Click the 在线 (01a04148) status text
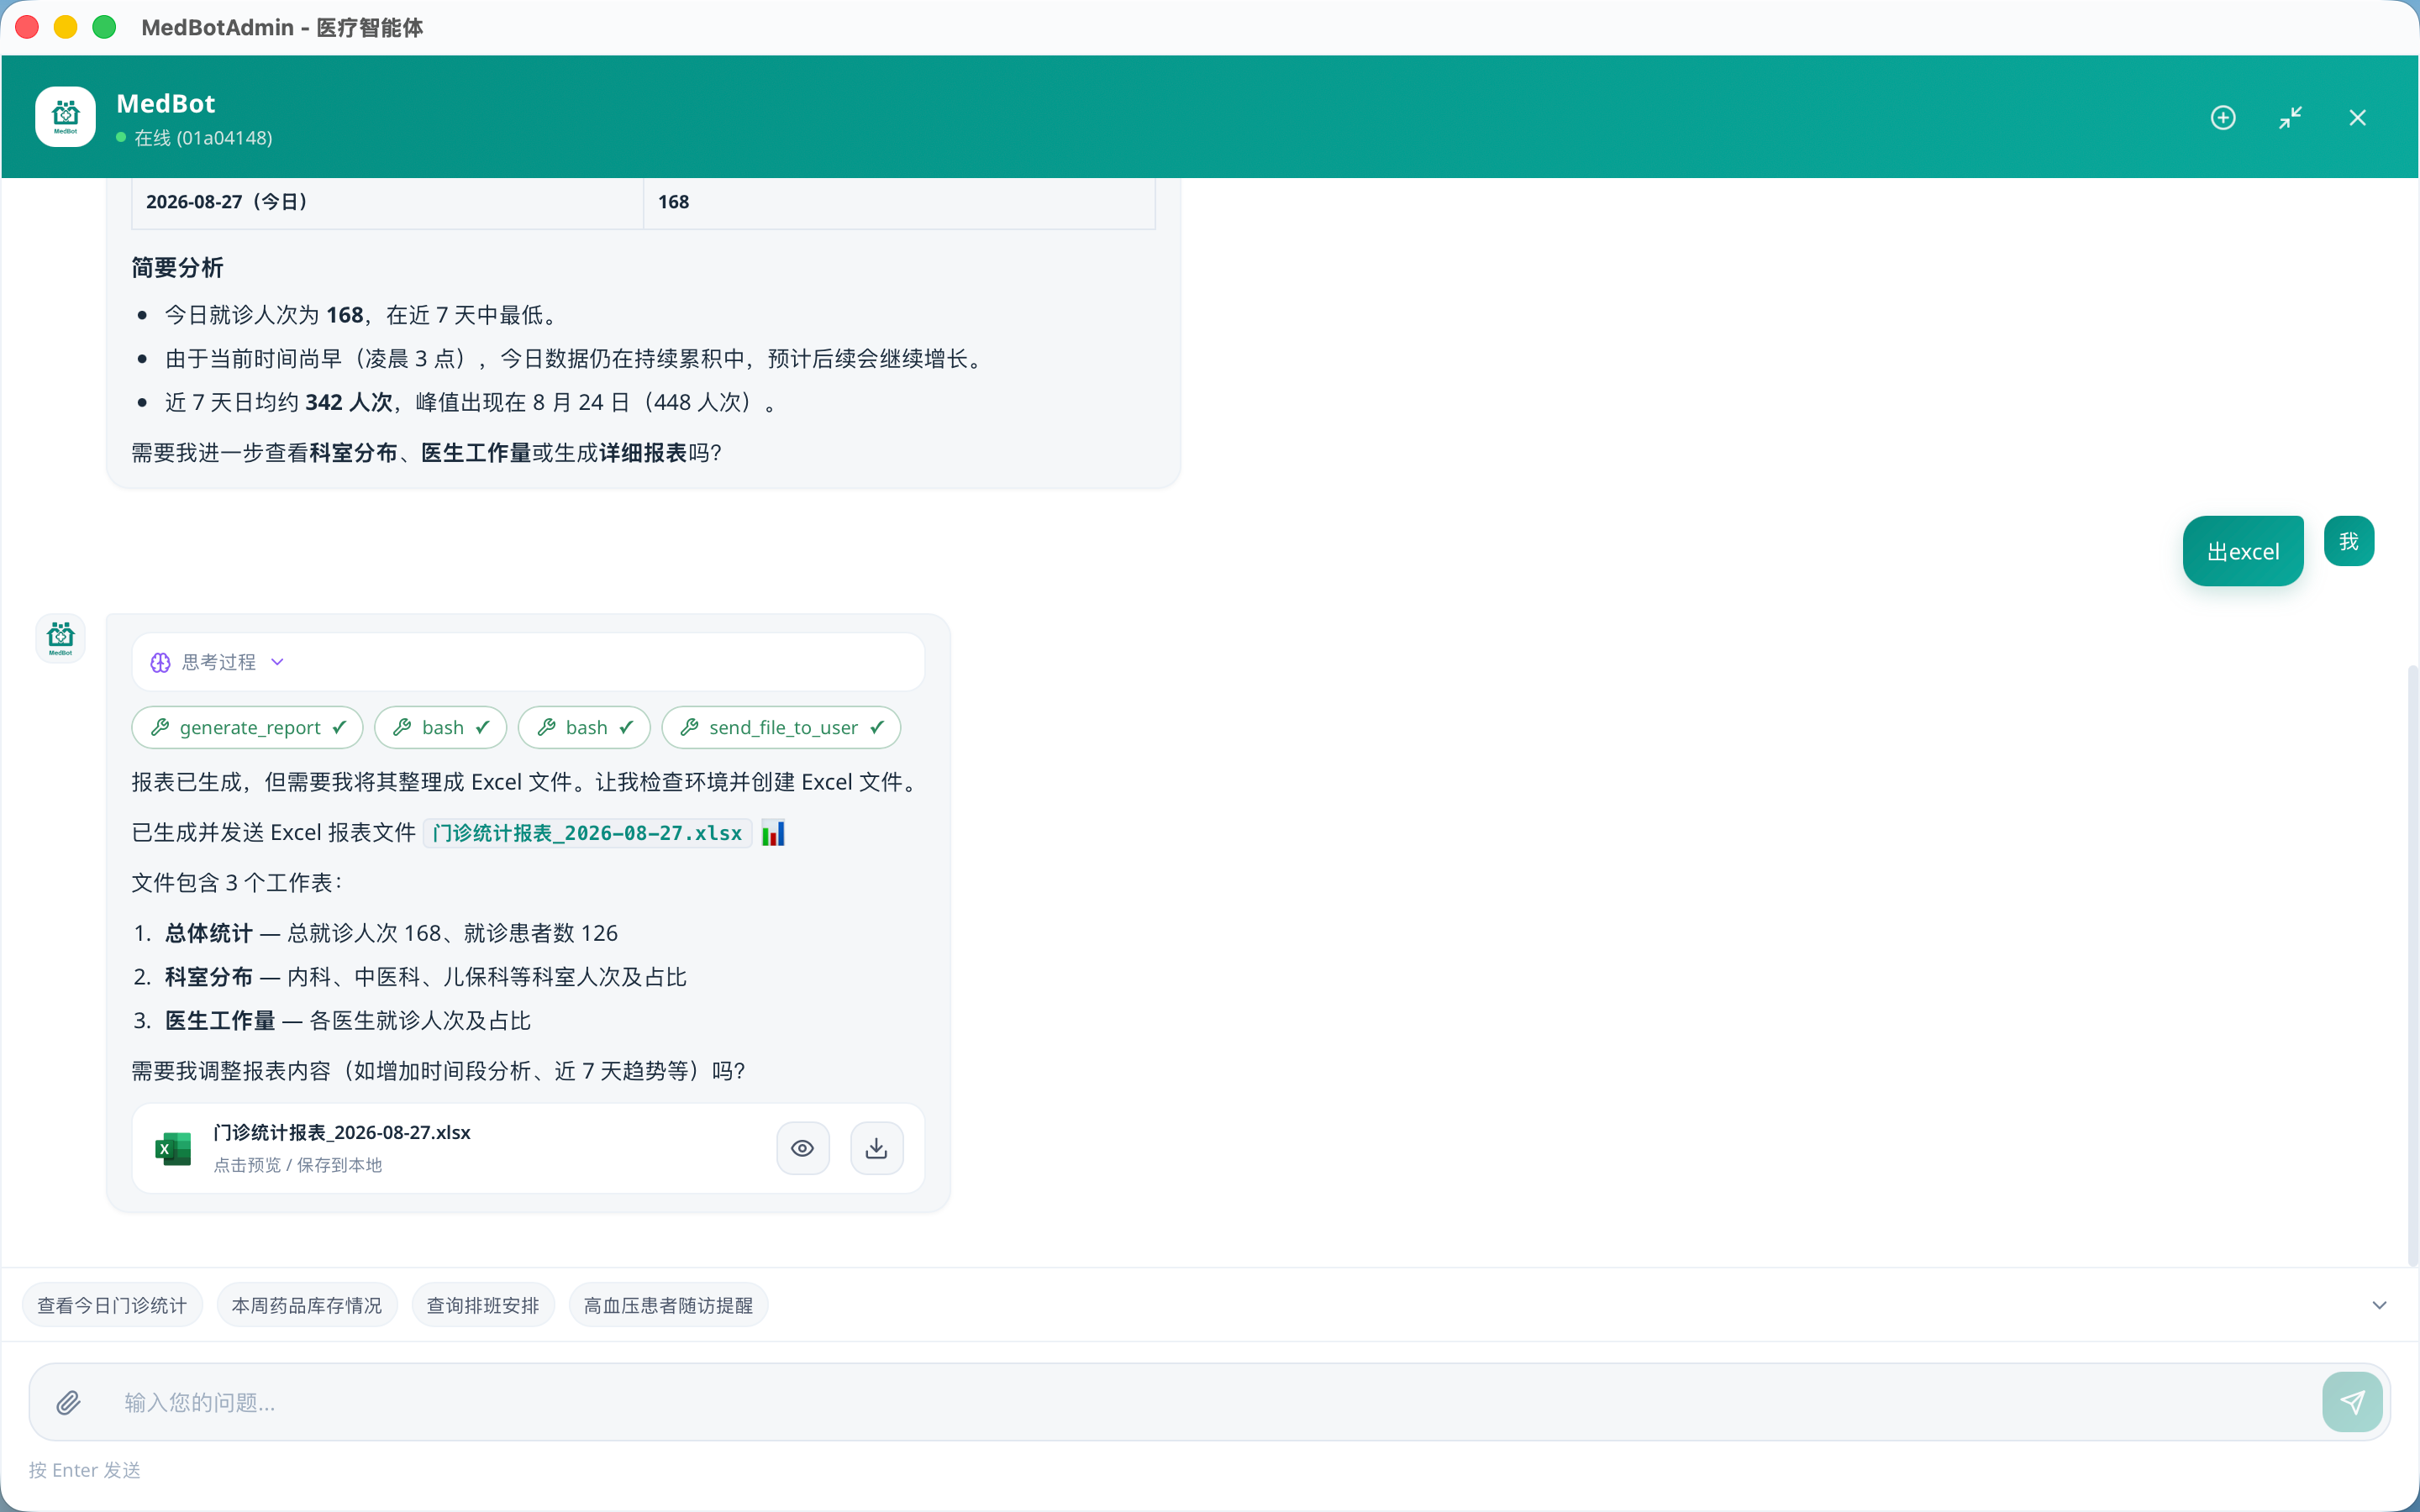This screenshot has width=2420, height=1512. (203, 138)
